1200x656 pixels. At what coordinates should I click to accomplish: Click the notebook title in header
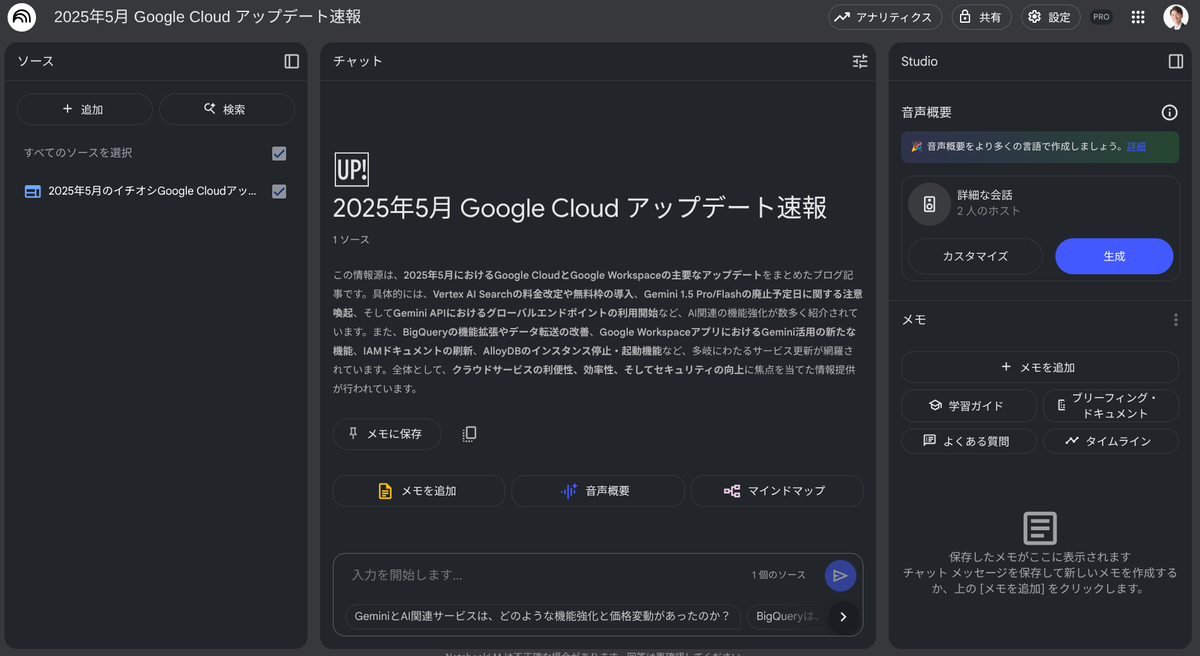(x=207, y=17)
